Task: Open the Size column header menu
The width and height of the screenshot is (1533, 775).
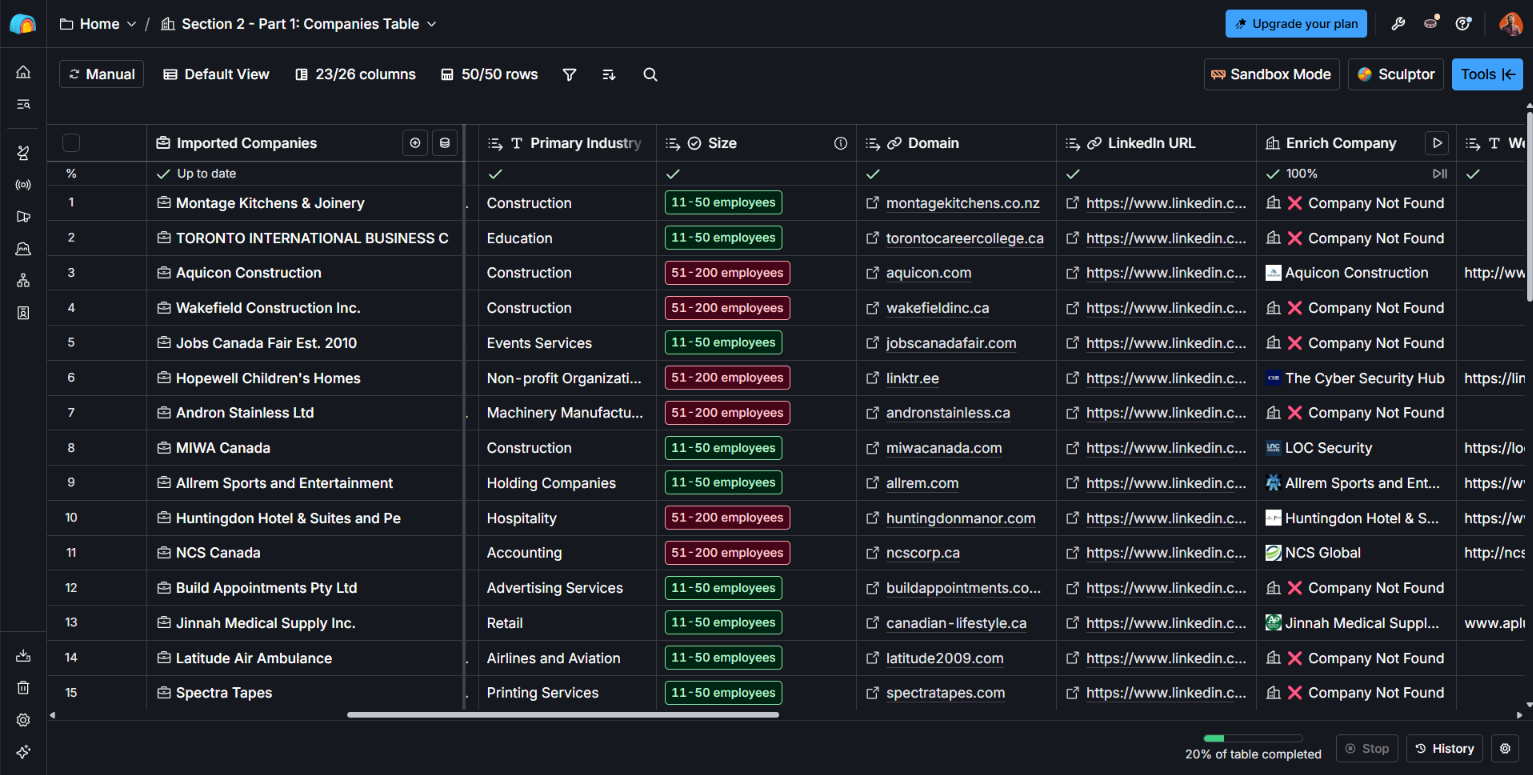Action: point(756,143)
